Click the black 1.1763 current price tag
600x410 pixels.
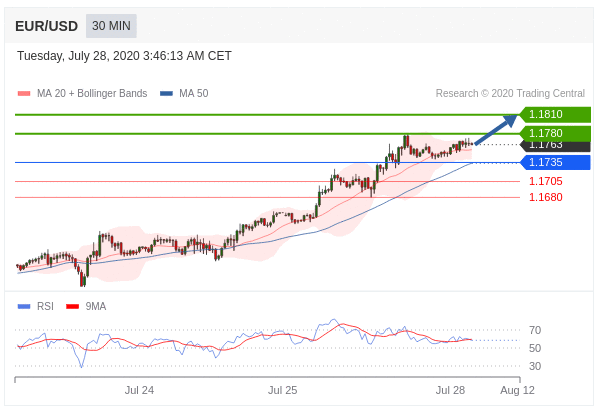tap(554, 146)
